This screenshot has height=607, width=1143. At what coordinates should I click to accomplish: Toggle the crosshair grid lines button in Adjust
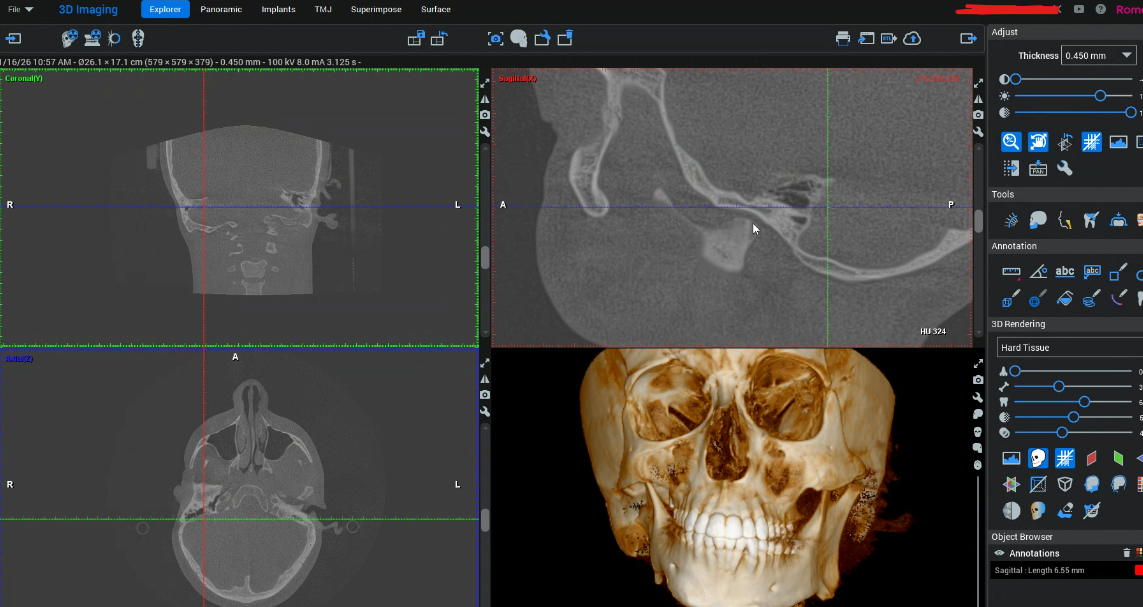(x=1092, y=142)
